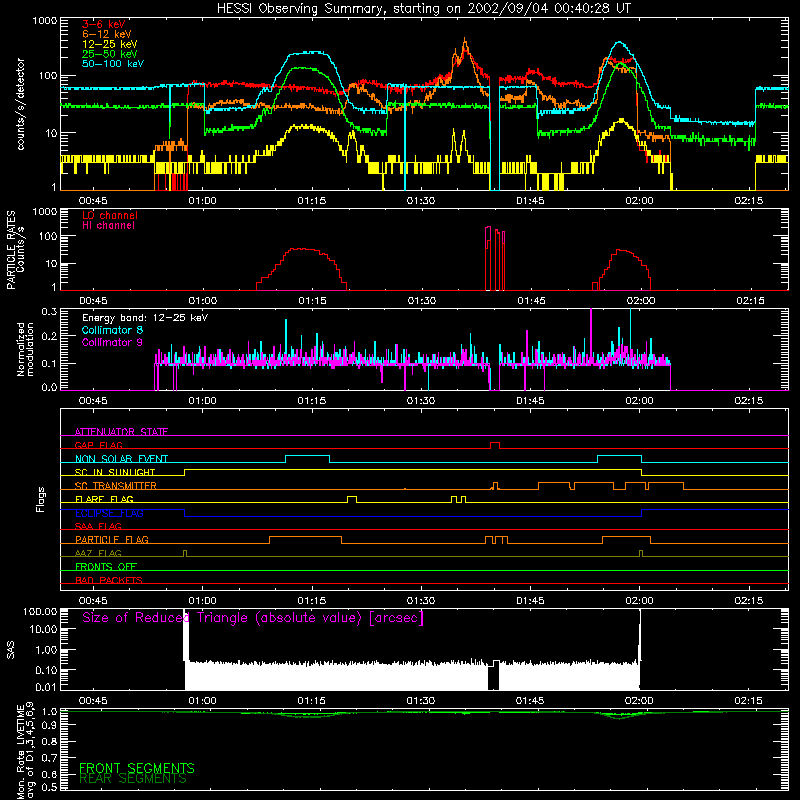Click 01:30 tick under the particle rates plot

coord(422,301)
